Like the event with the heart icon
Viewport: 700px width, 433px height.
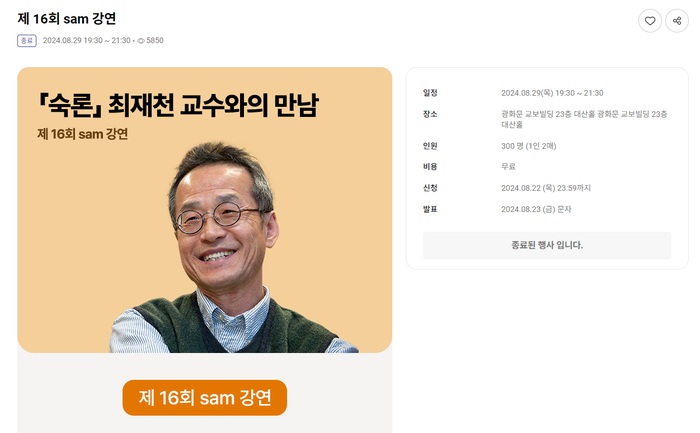tap(650, 21)
